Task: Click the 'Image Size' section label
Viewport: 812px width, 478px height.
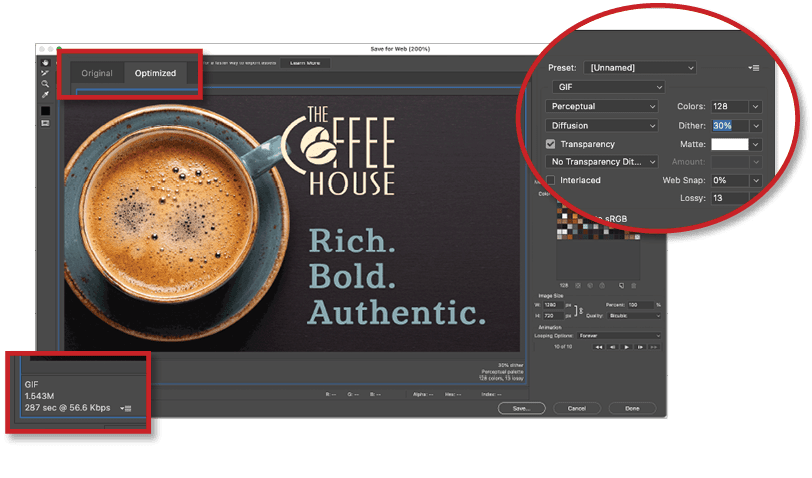Action: click(551, 296)
